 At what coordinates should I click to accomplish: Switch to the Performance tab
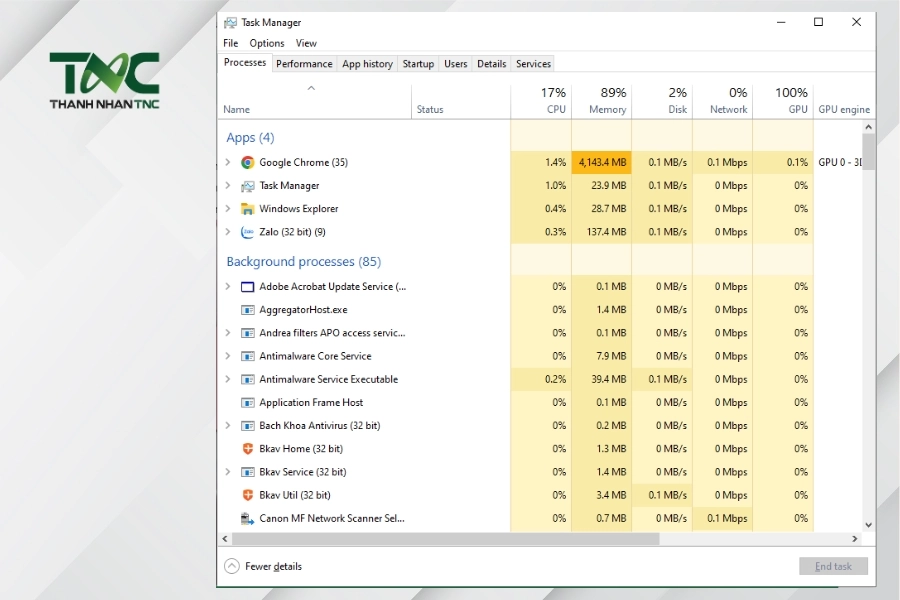click(304, 64)
